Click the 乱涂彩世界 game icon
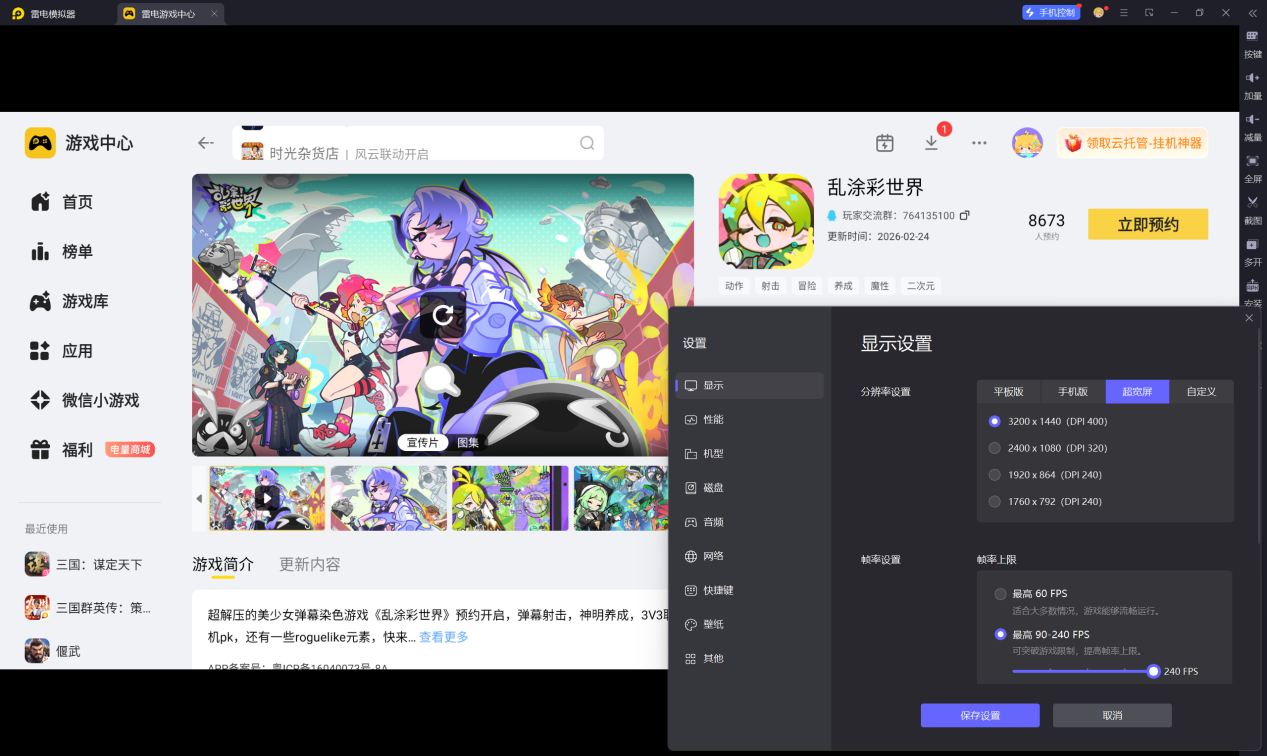This screenshot has height=756, width=1267. click(x=766, y=221)
